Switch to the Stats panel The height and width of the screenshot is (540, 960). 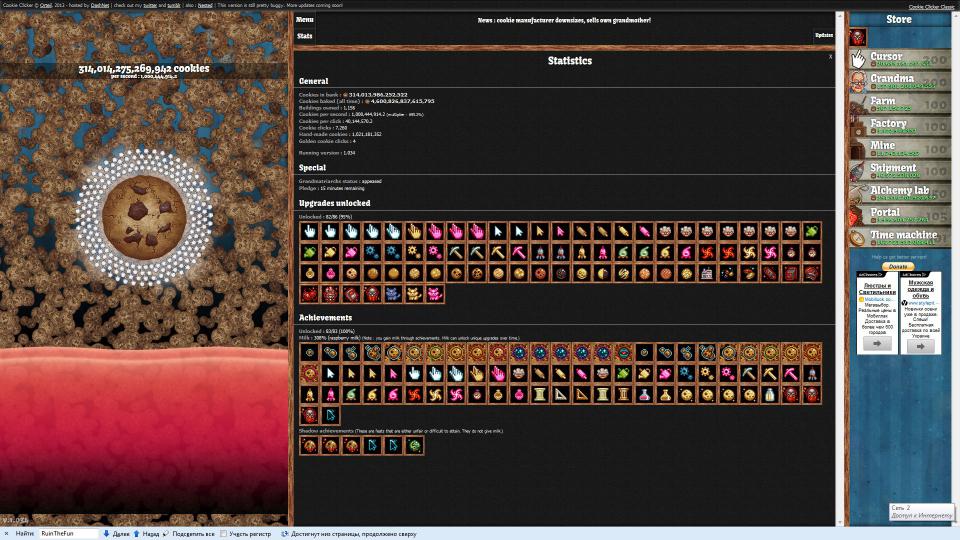(305, 36)
